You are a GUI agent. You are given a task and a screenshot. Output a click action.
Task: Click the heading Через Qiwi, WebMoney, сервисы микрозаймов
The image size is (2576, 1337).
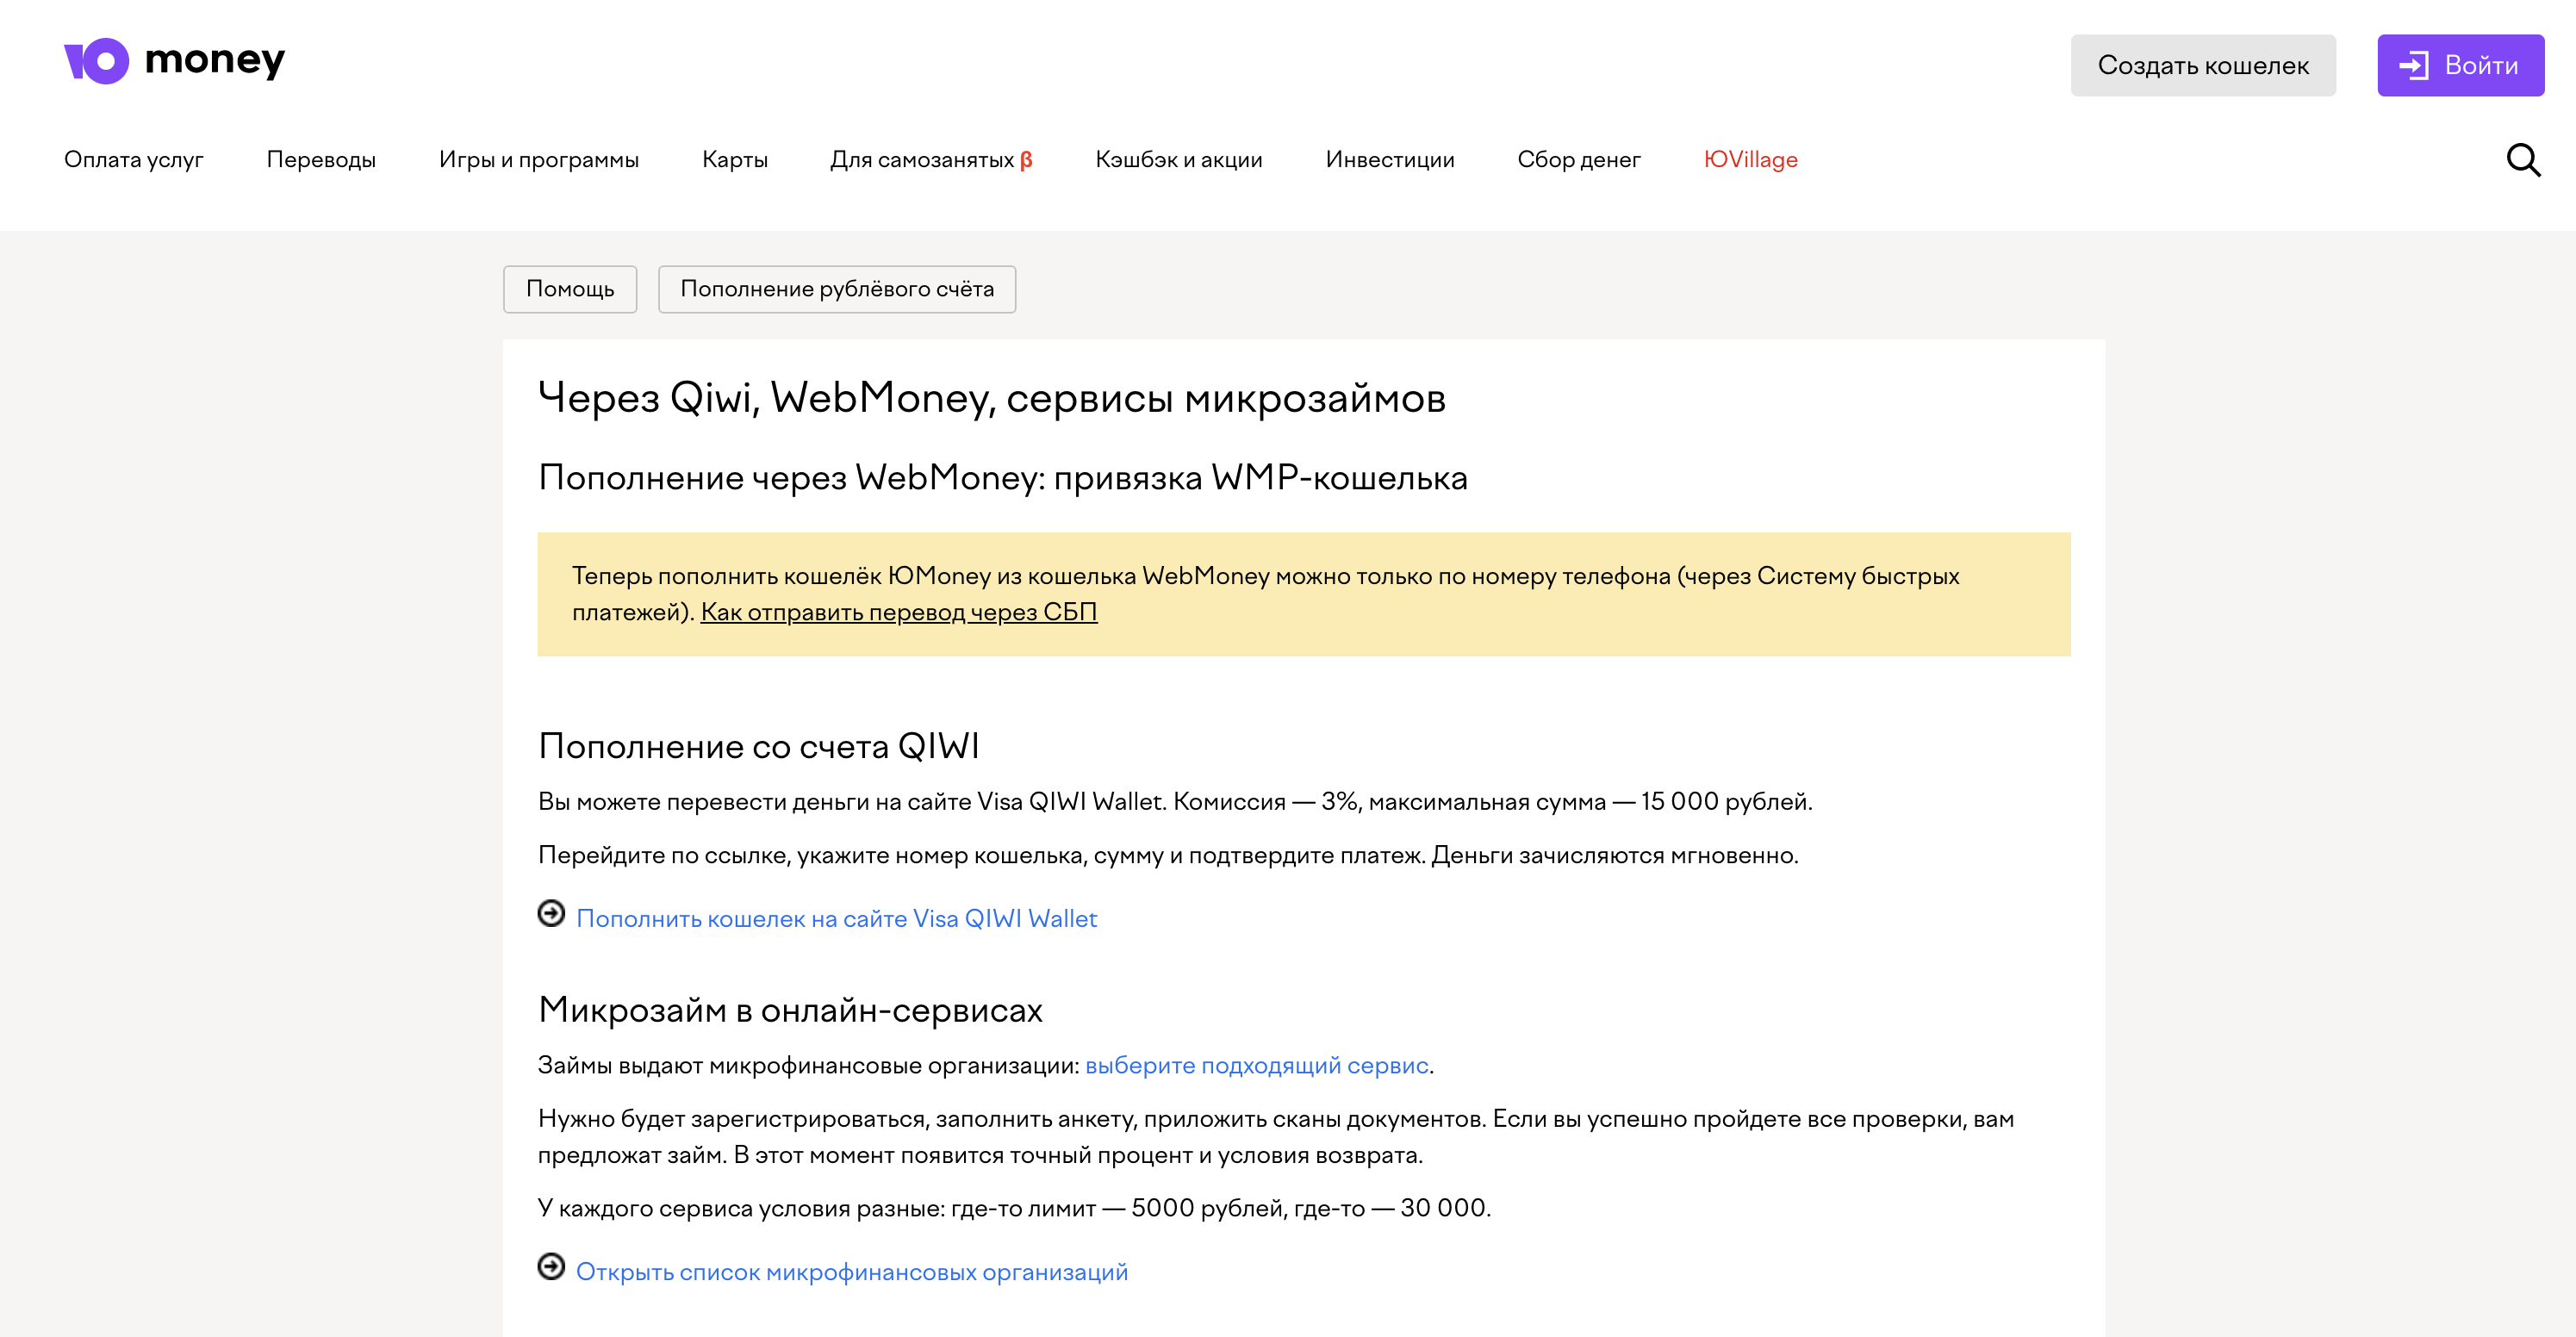point(992,398)
